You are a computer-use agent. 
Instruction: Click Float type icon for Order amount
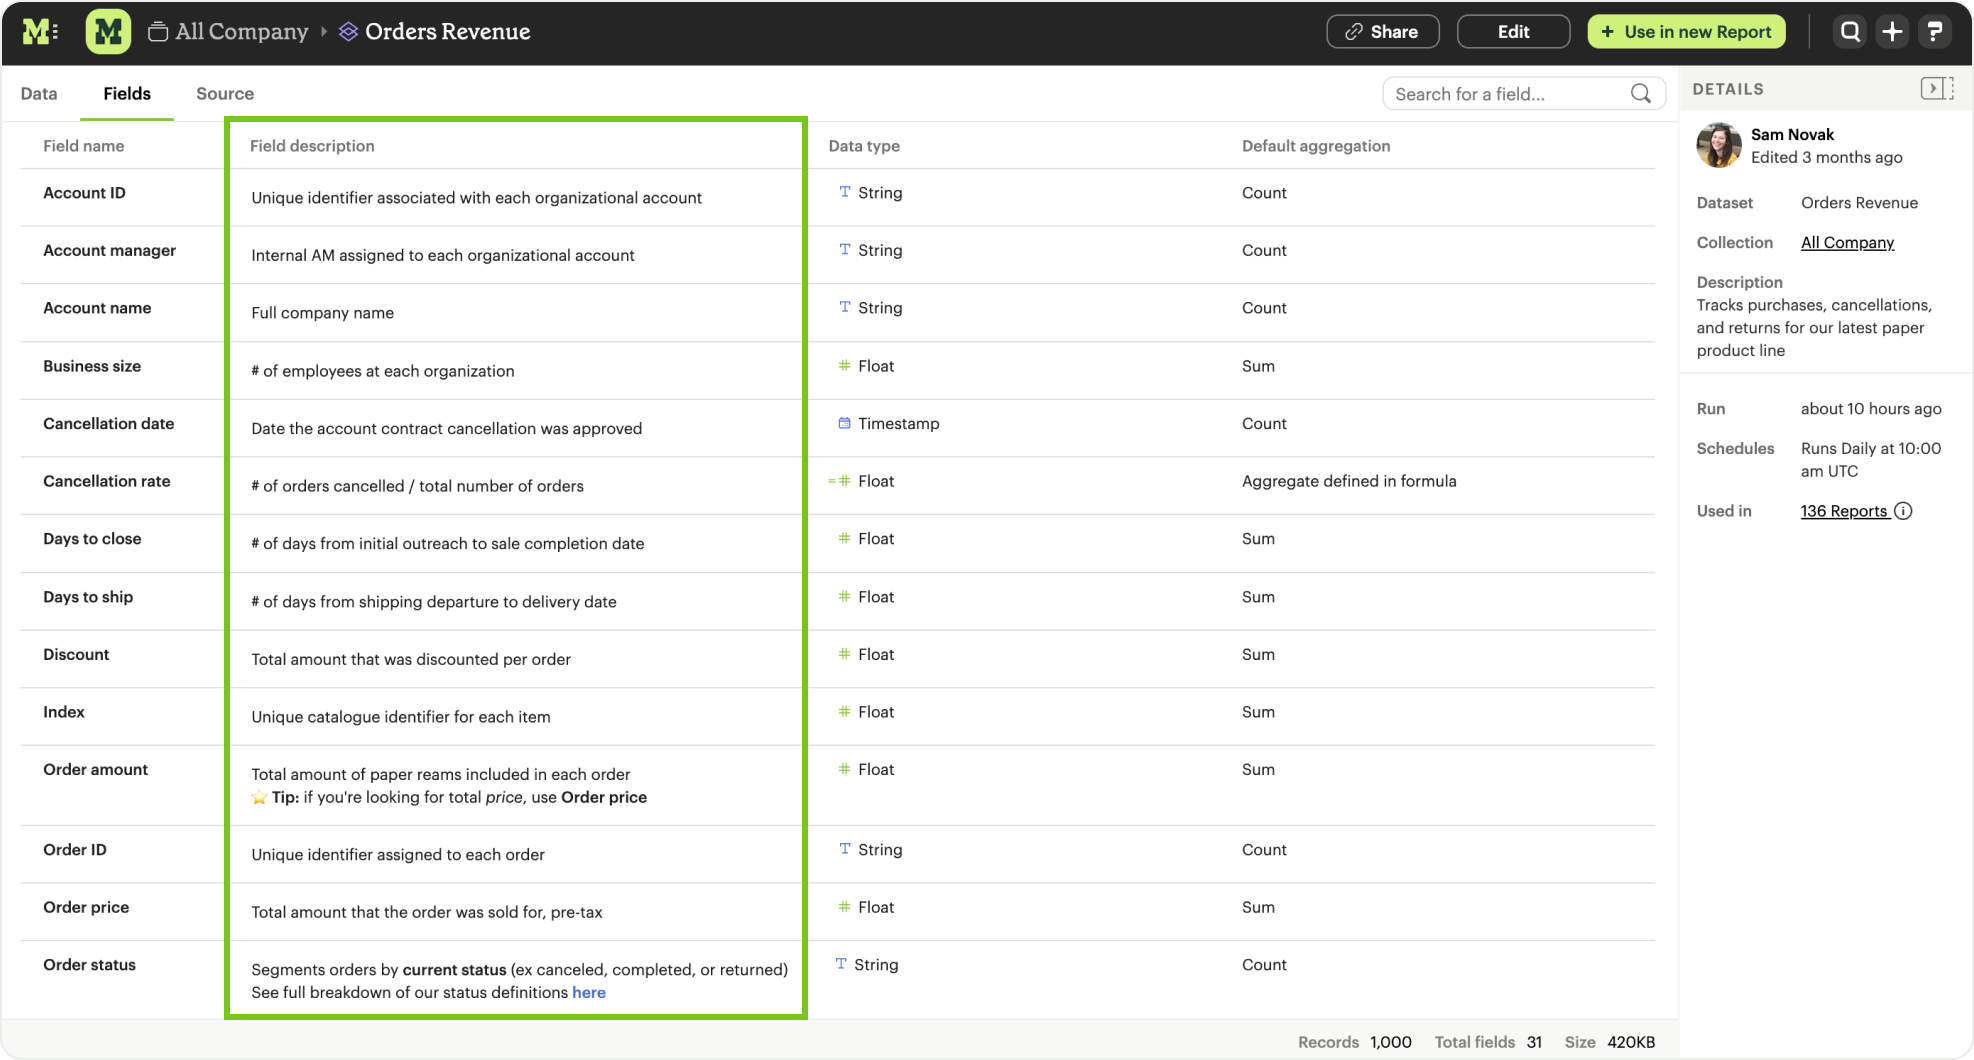click(845, 769)
